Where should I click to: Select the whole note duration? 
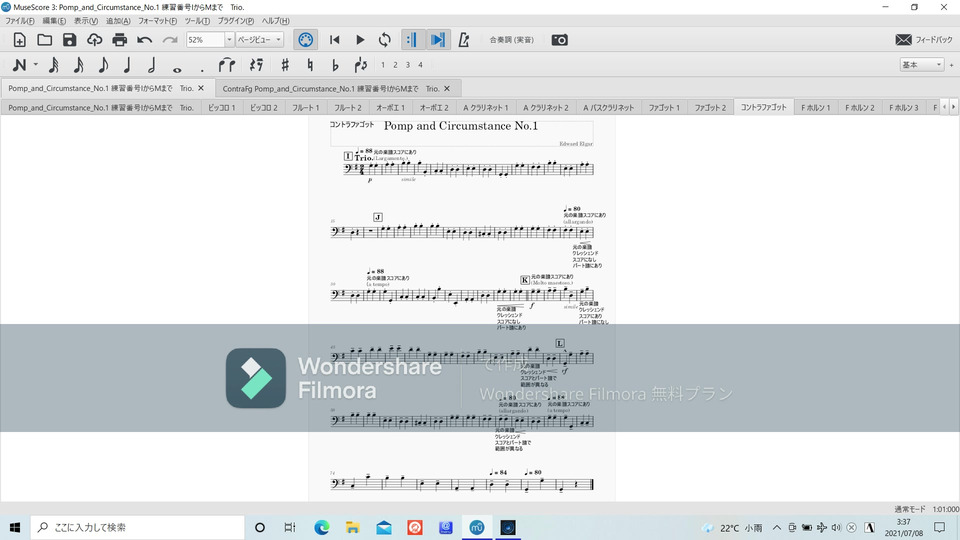coord(177,69)
